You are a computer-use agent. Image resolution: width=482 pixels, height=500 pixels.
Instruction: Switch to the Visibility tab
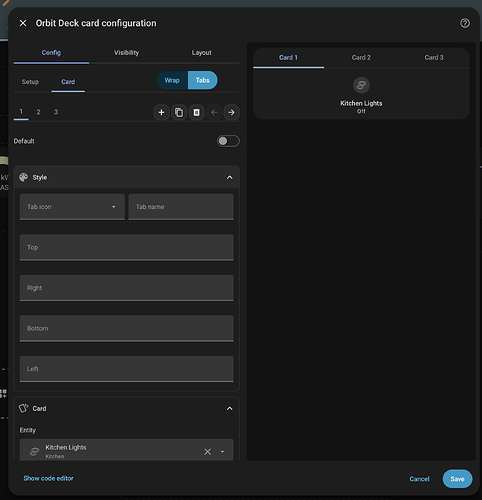coord(126,53)
